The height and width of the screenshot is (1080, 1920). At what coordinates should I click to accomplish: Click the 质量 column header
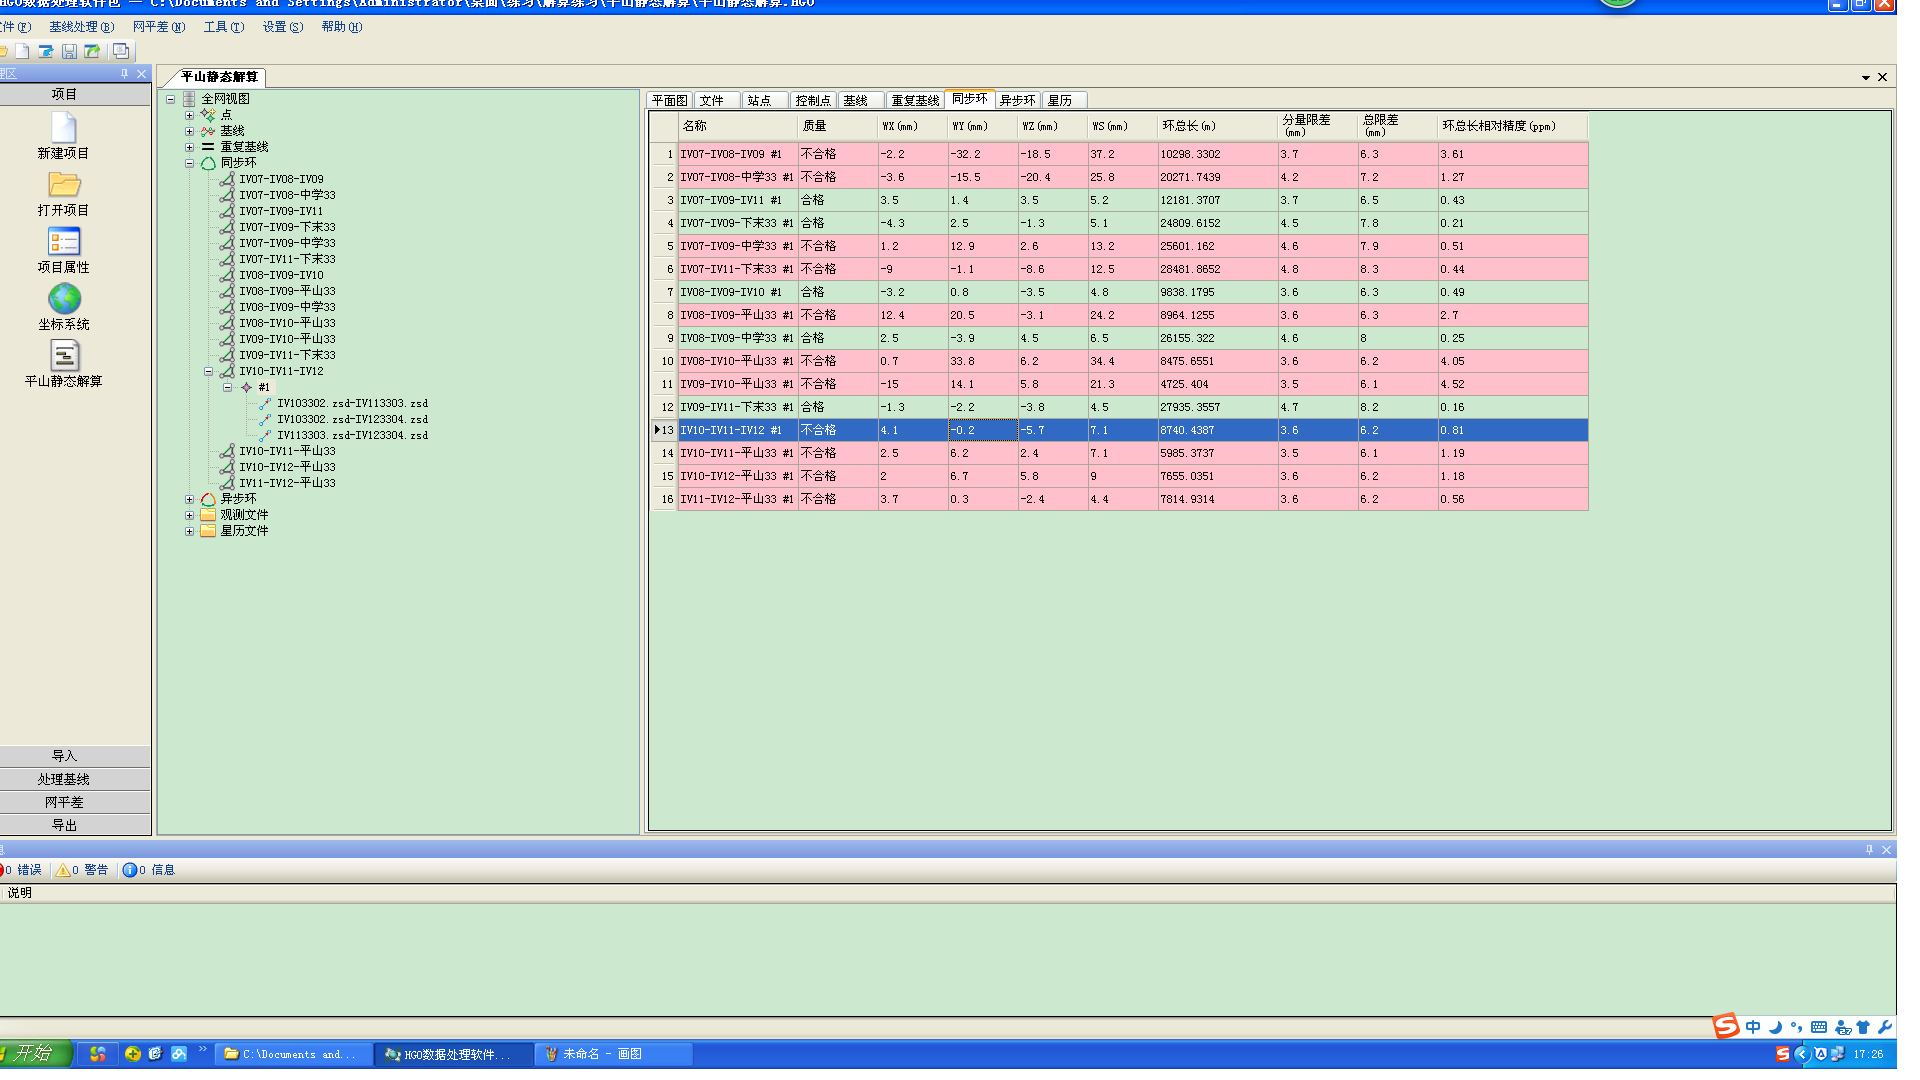click(837, 126)
